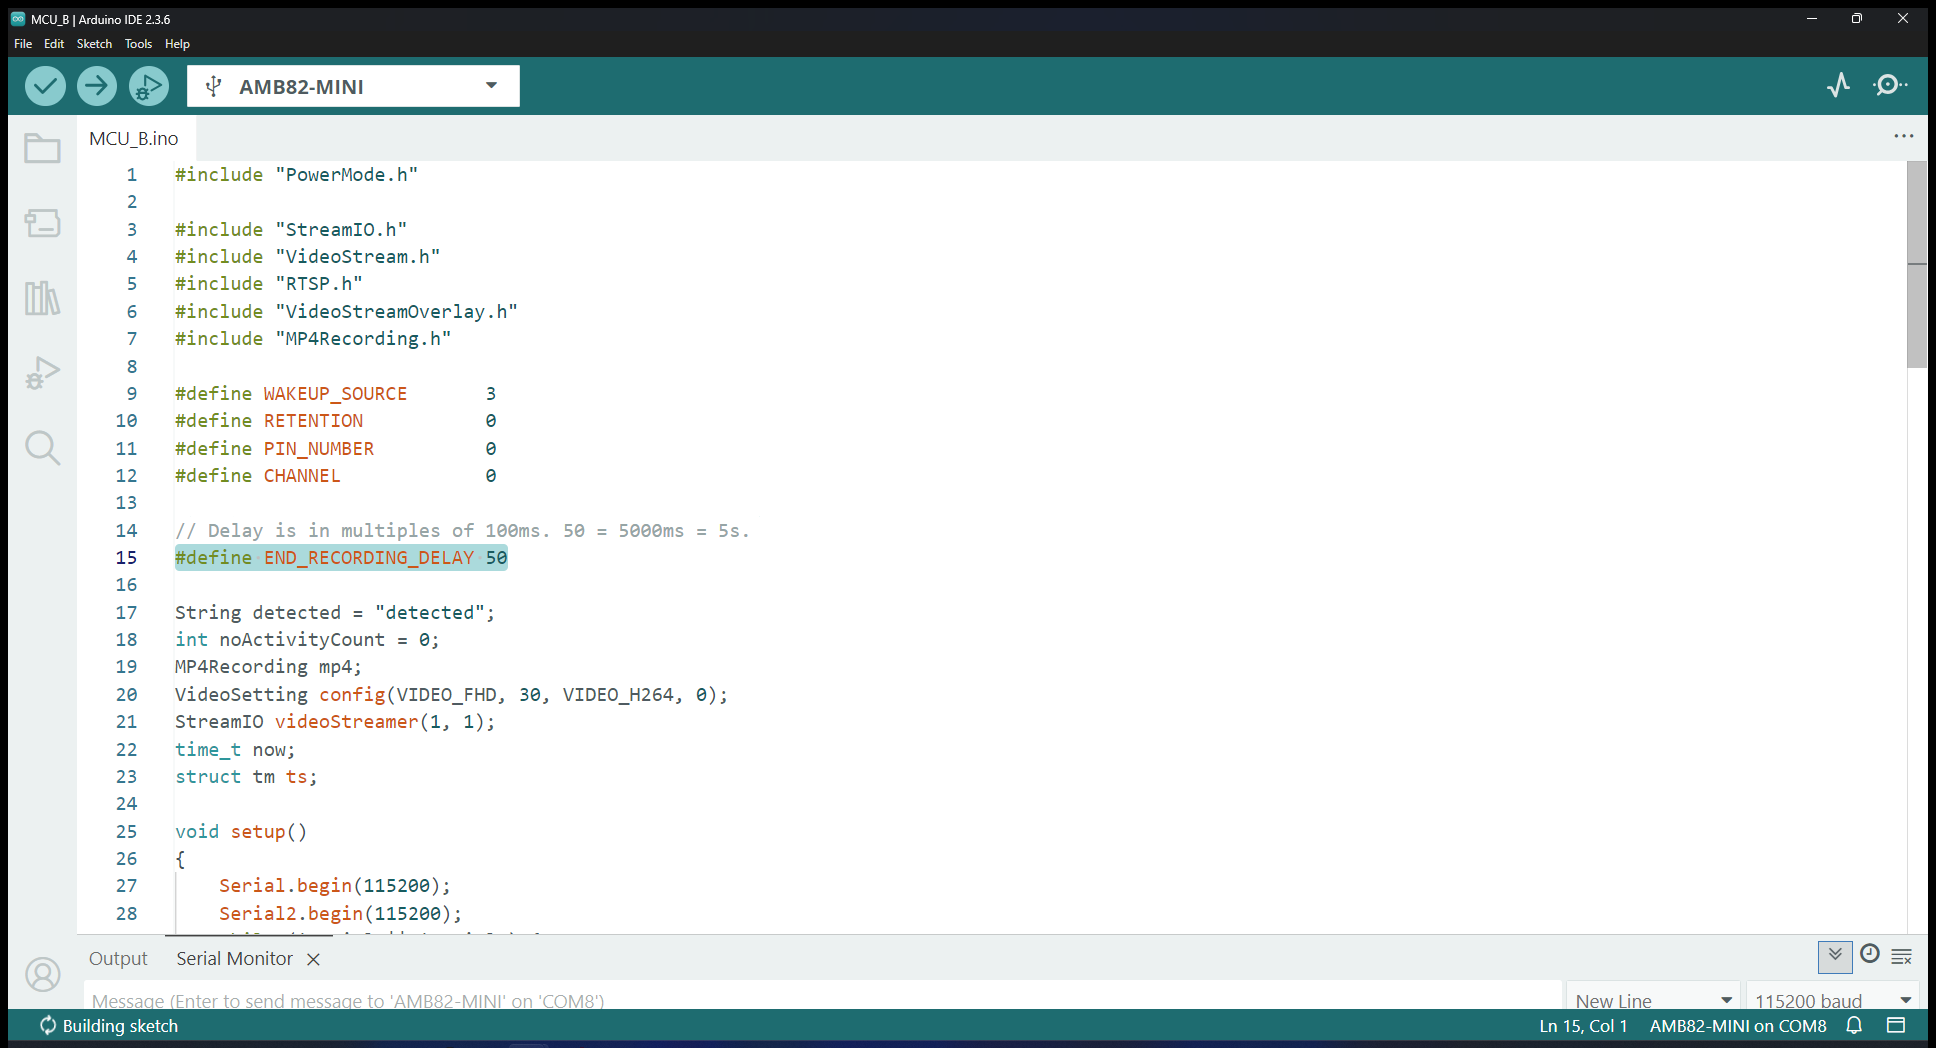The width and height of the screenshot is (1936, 1048).
Task: Clear the Serial Monitor output
Action: tap(1902, 957)
